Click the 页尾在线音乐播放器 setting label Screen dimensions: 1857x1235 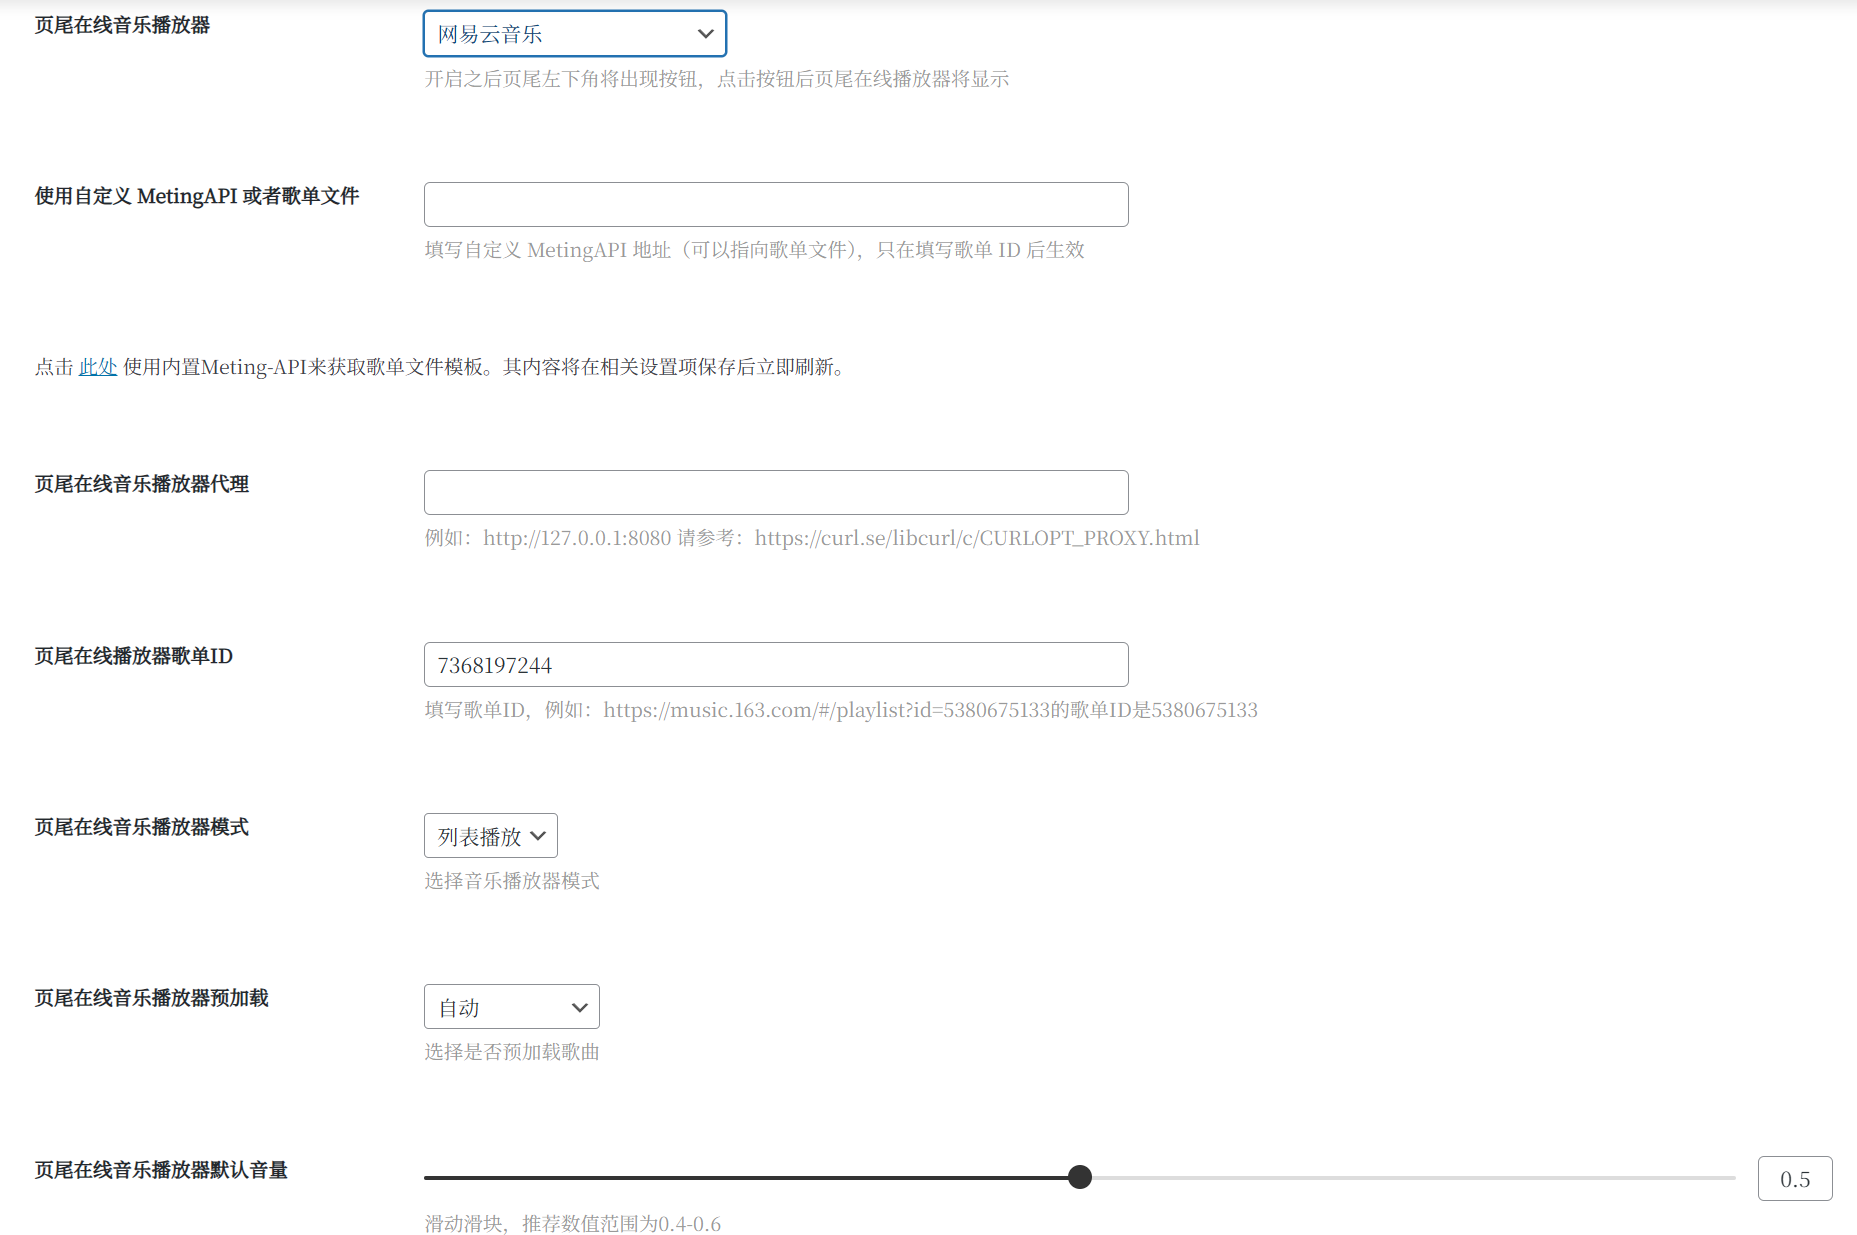[x=122, y=25]
